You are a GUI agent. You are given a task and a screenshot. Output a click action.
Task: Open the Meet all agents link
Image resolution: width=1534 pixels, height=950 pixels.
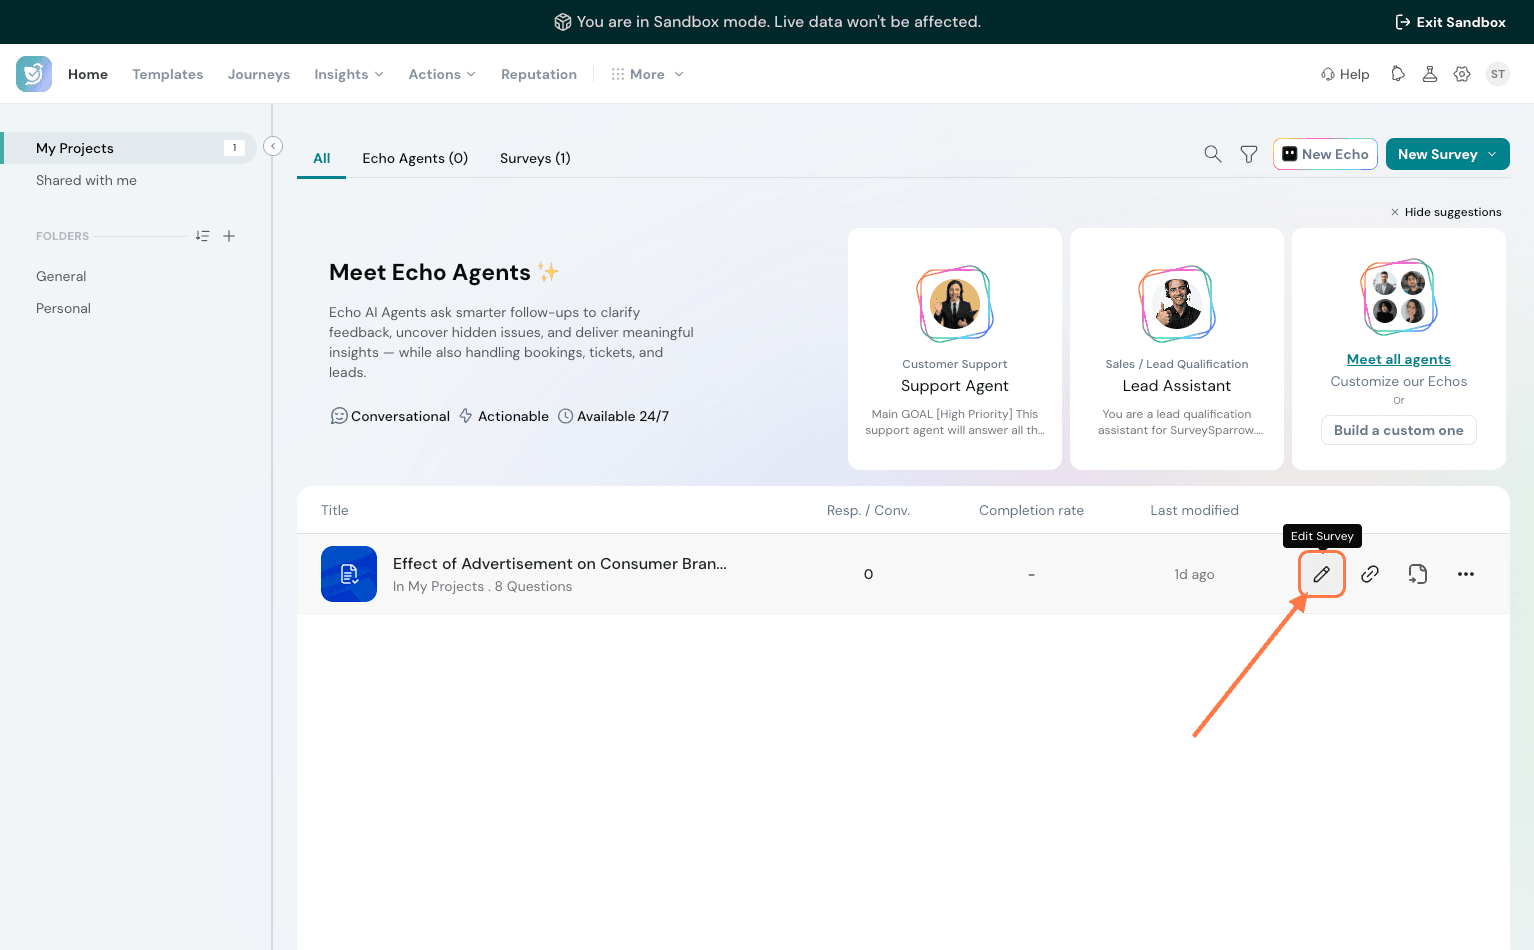pos(1399,359)
